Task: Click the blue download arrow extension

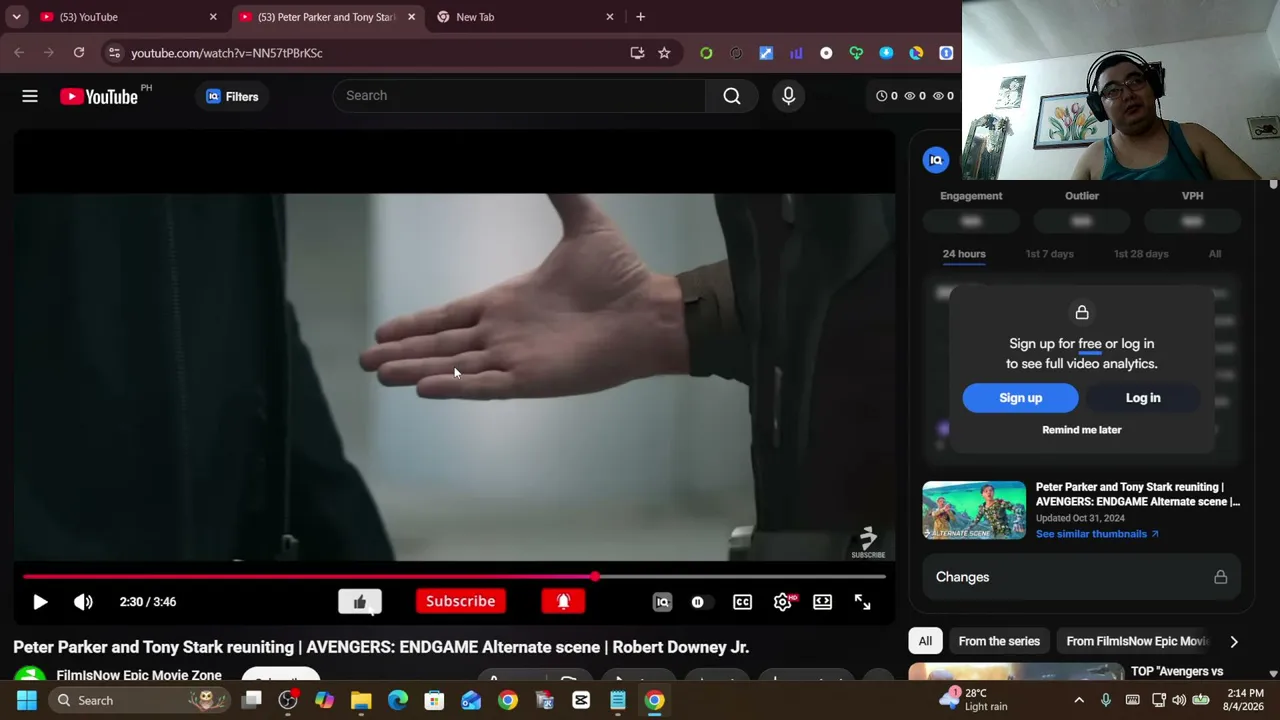Action: (x=886, y=53)
